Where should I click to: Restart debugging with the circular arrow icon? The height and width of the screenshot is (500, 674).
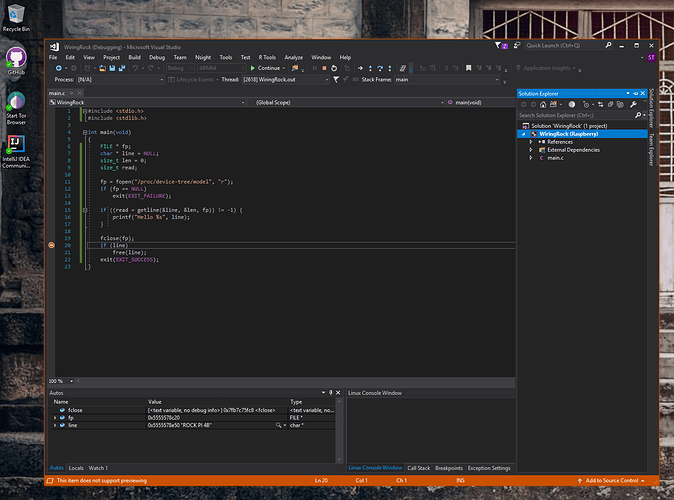[x=334, y=68]
